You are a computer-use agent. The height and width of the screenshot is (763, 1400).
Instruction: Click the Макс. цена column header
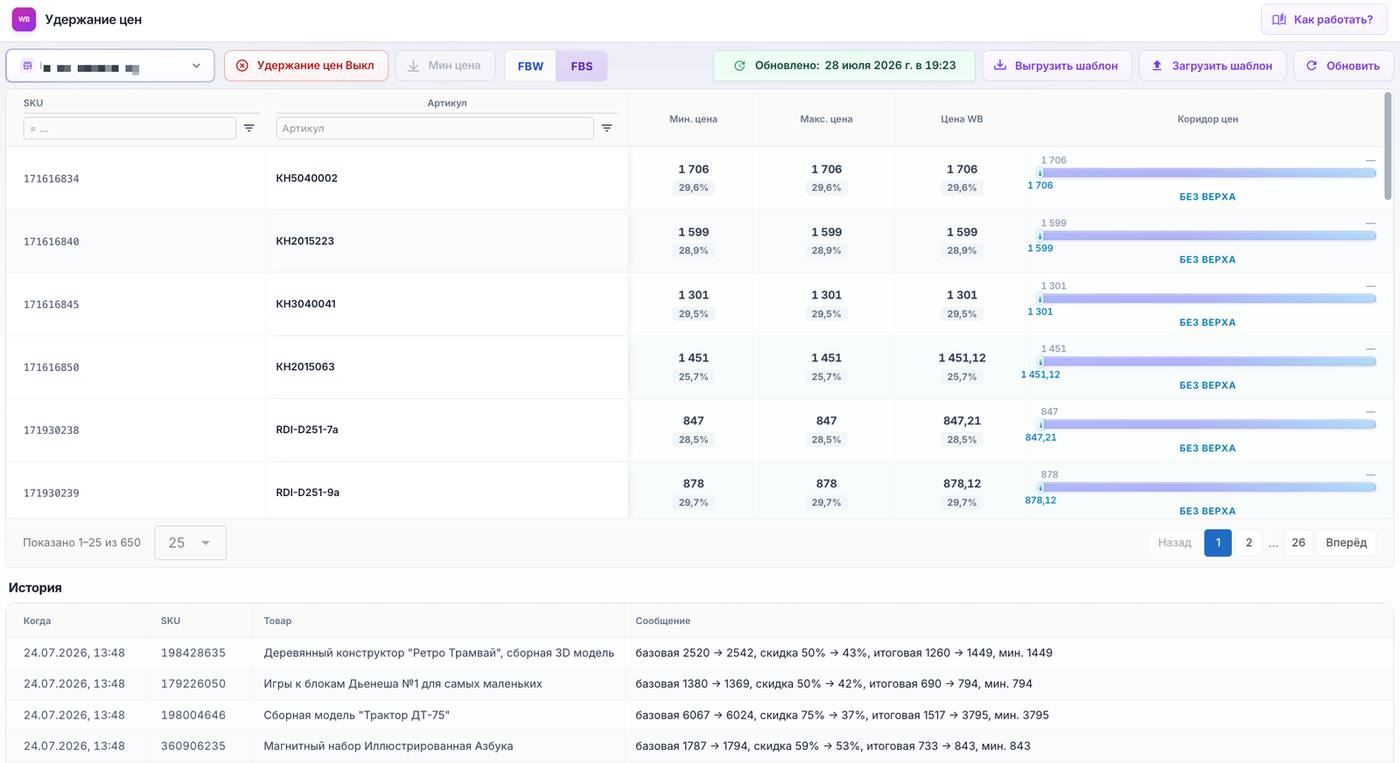coord(826,119)
